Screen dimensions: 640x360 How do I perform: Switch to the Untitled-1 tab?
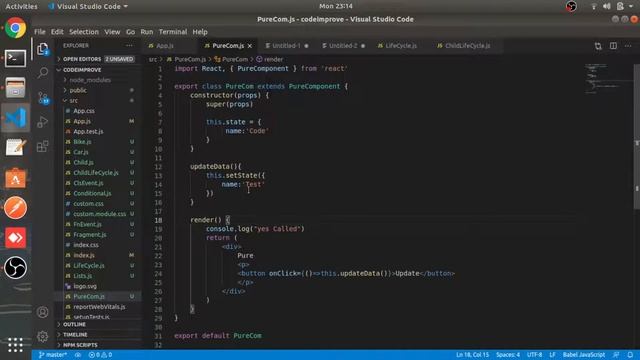[x=287, y=46]
